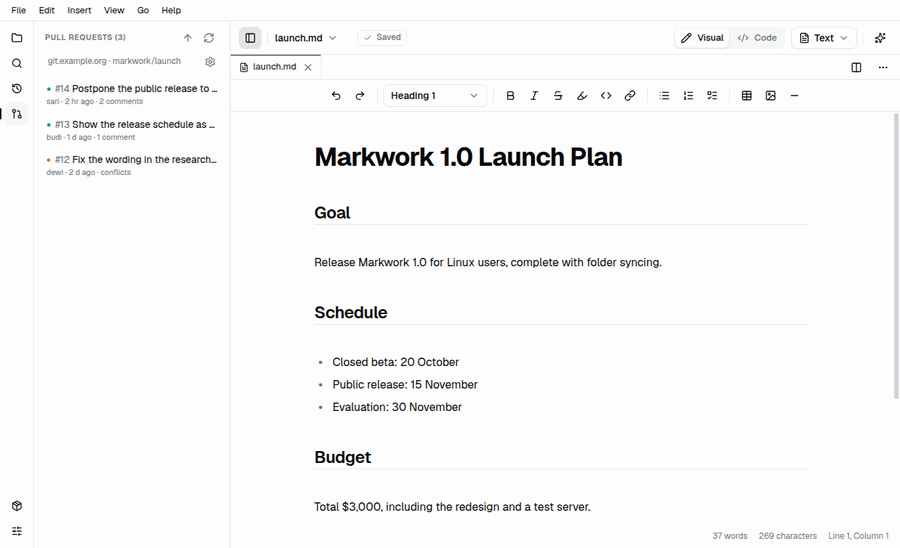Click the editor vertical scrollbar
900x548 pixels.
click(x=896, y=255)
